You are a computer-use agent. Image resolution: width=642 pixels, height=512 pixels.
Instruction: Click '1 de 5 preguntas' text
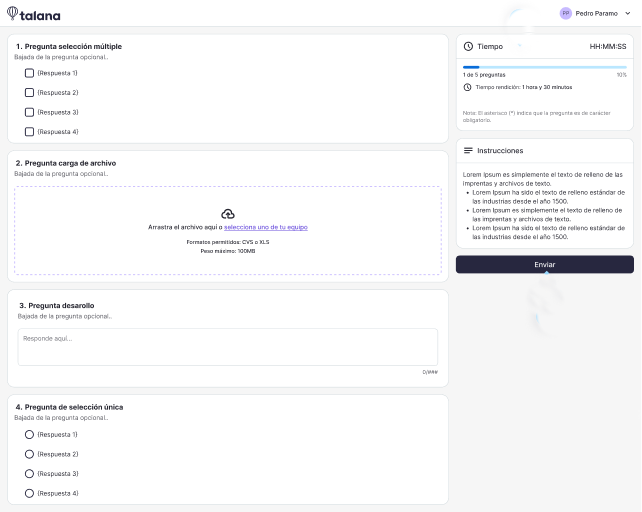coord(484,75)
